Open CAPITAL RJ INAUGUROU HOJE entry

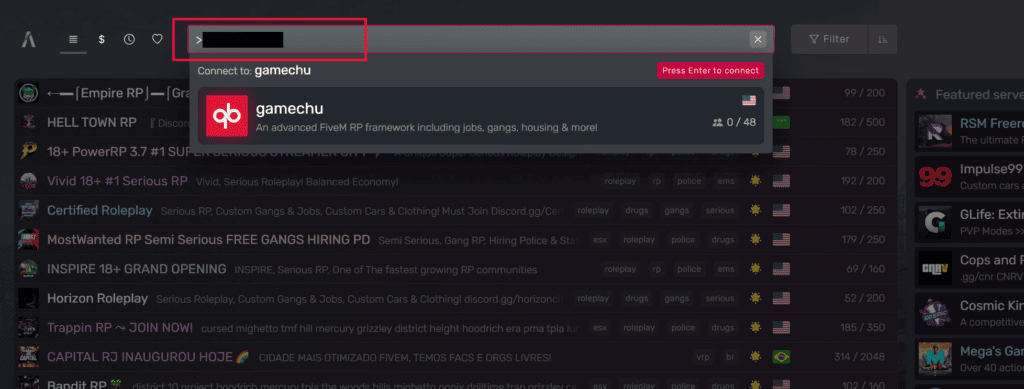tap(456, 357)
